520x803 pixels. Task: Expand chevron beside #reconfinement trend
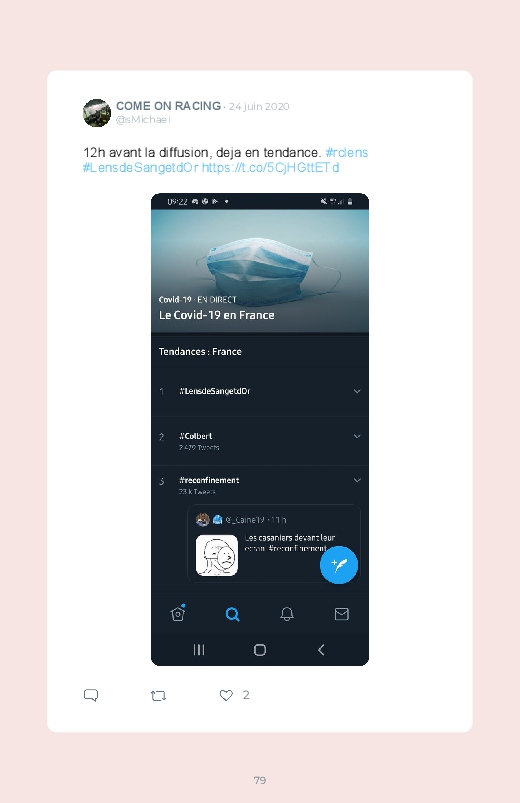[357, 480]
